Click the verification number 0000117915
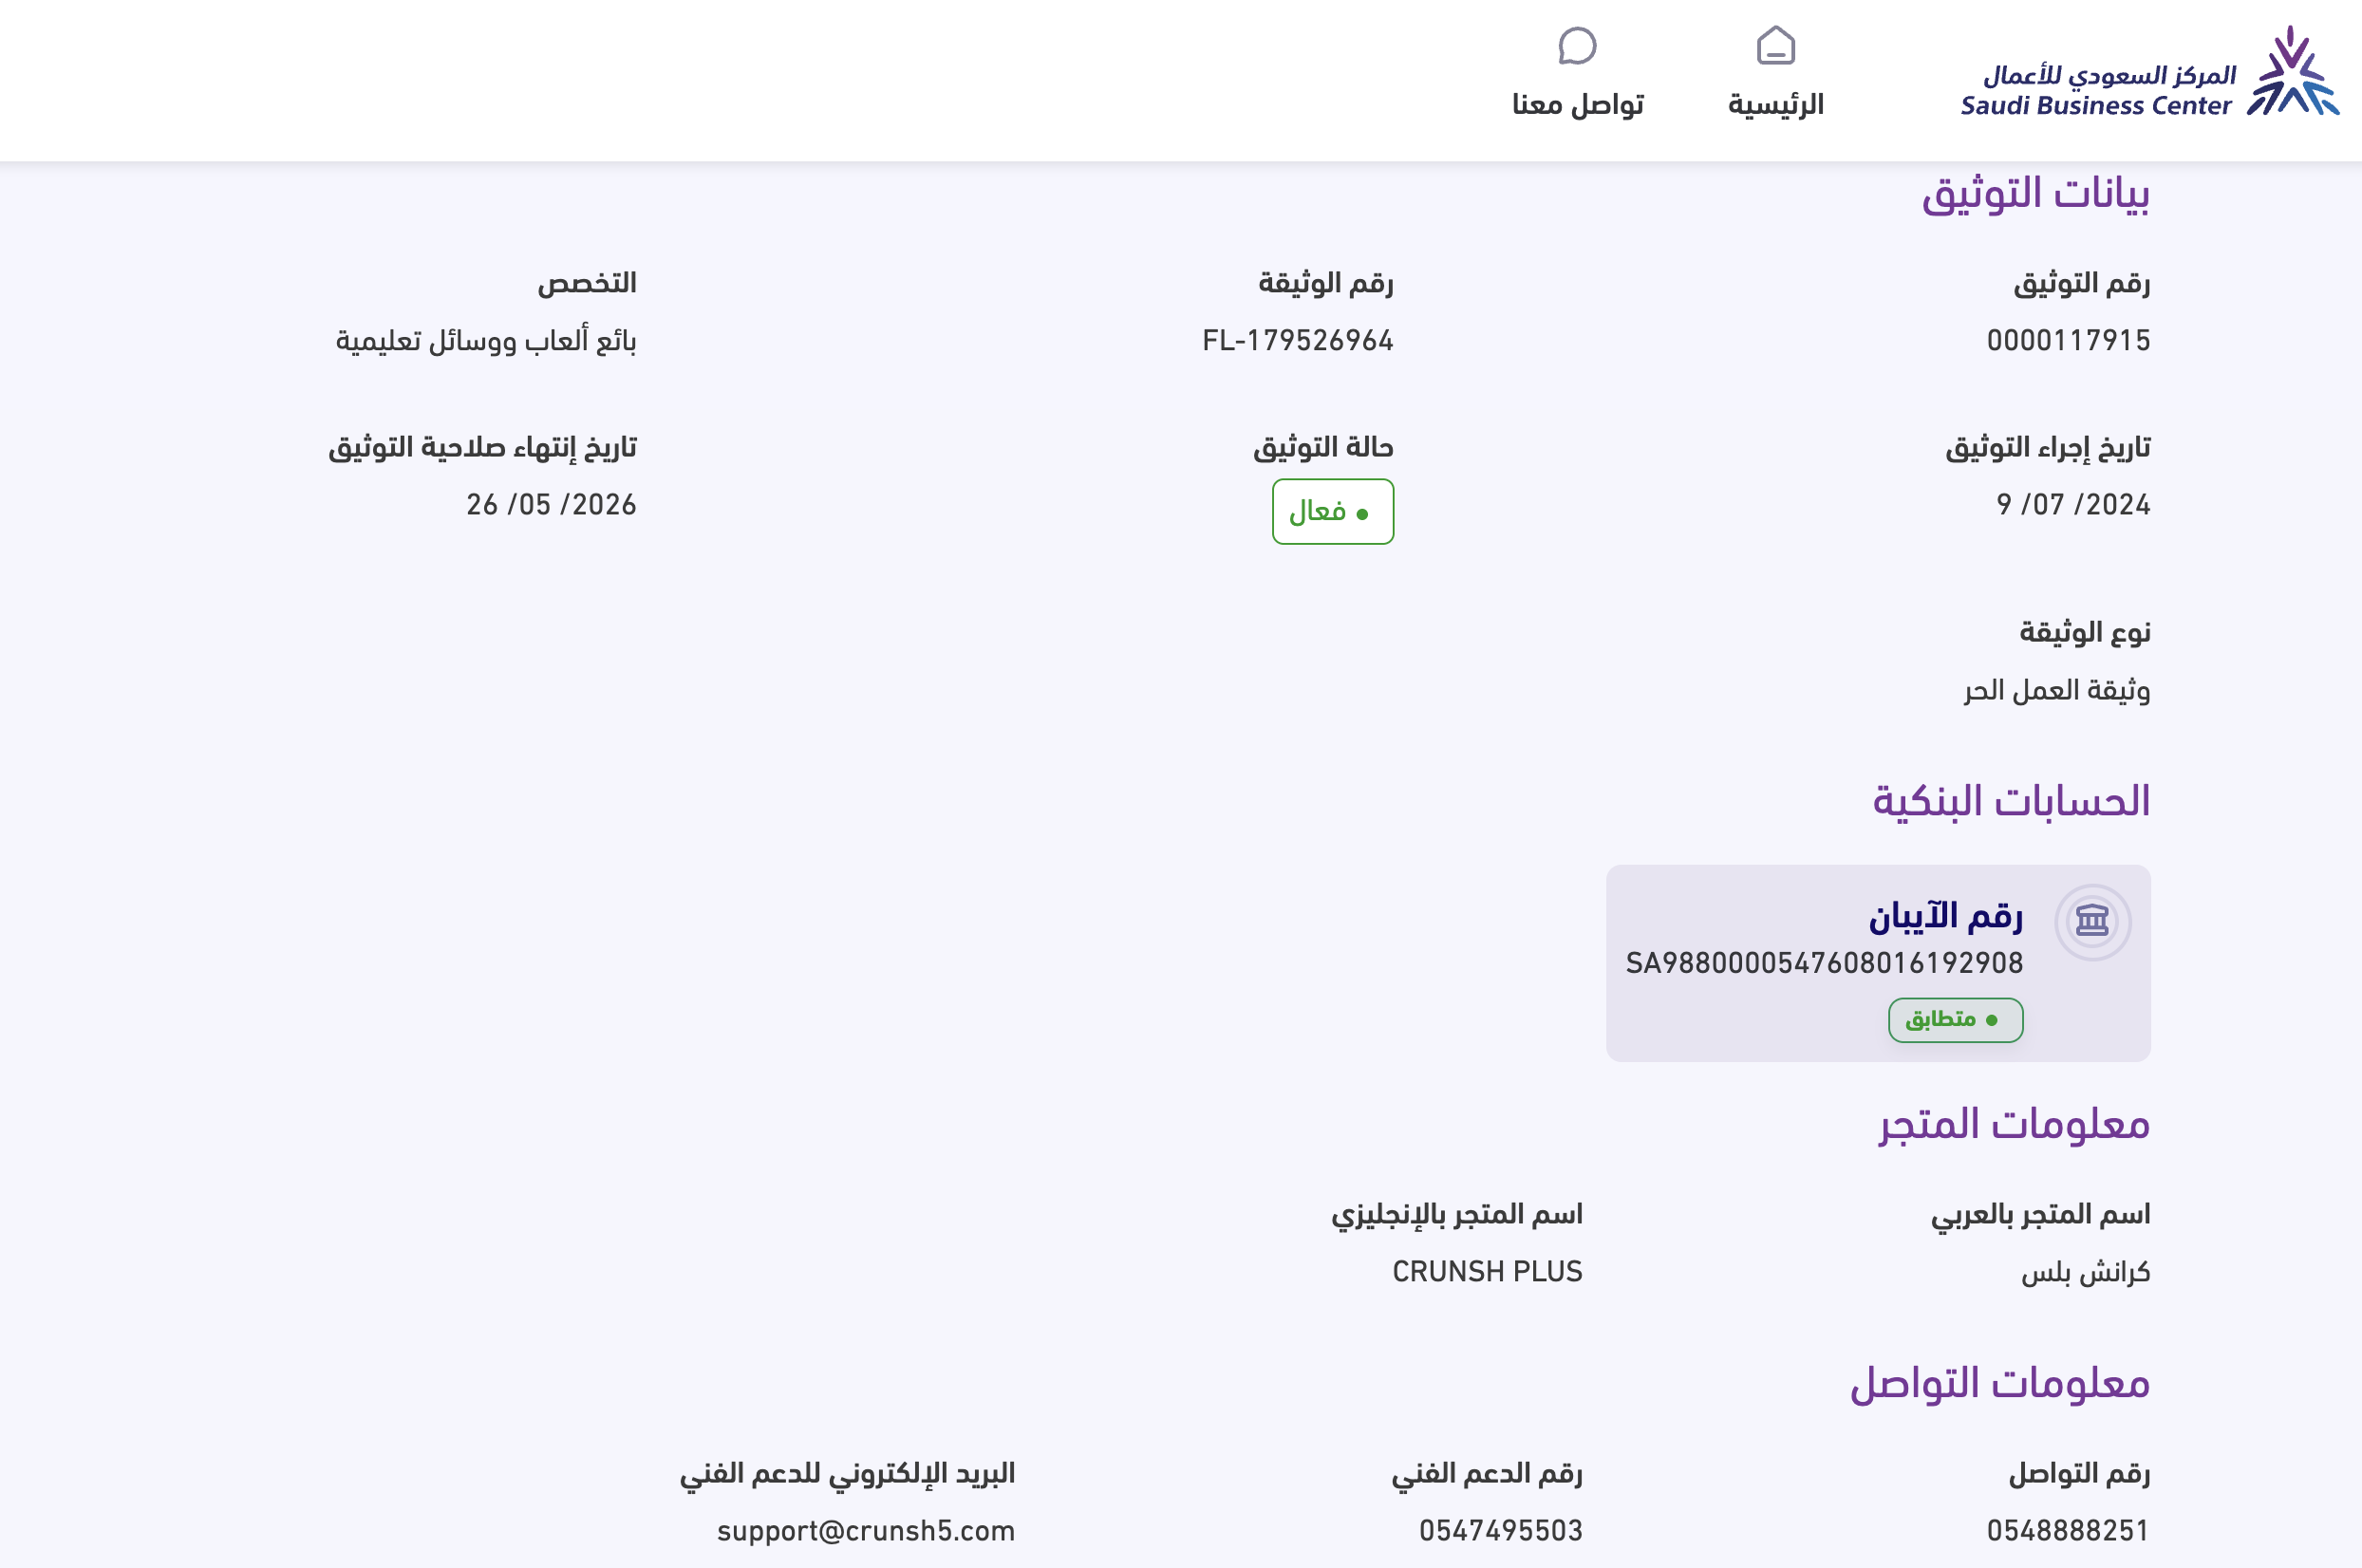2362x1568 pixels. coord(2067,341)
